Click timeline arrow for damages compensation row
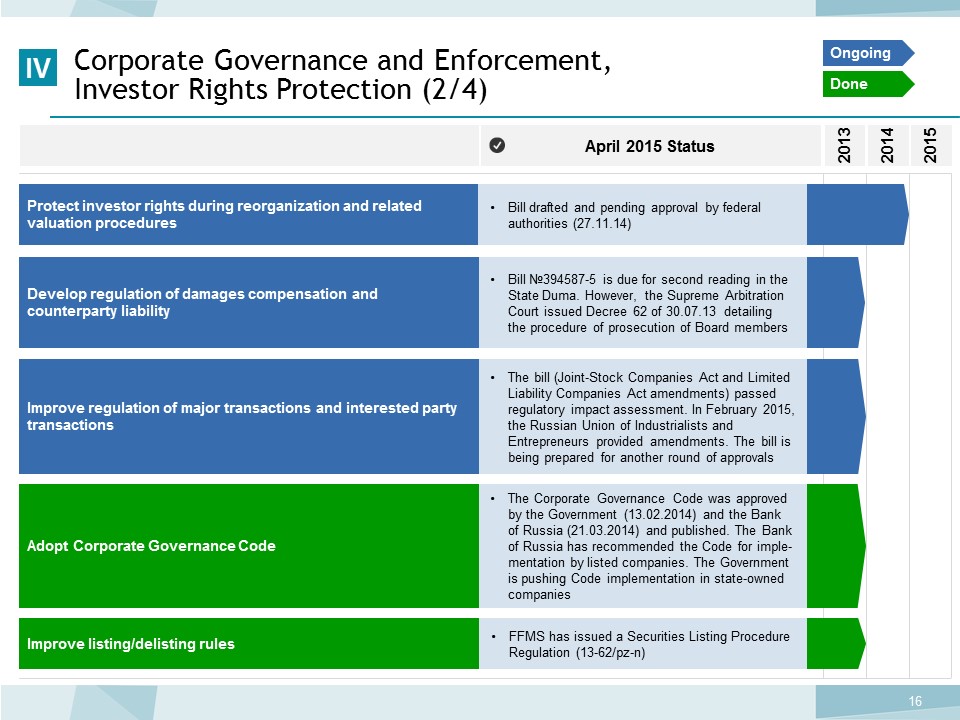Screen dimensions: 960x720 (836, 302)
